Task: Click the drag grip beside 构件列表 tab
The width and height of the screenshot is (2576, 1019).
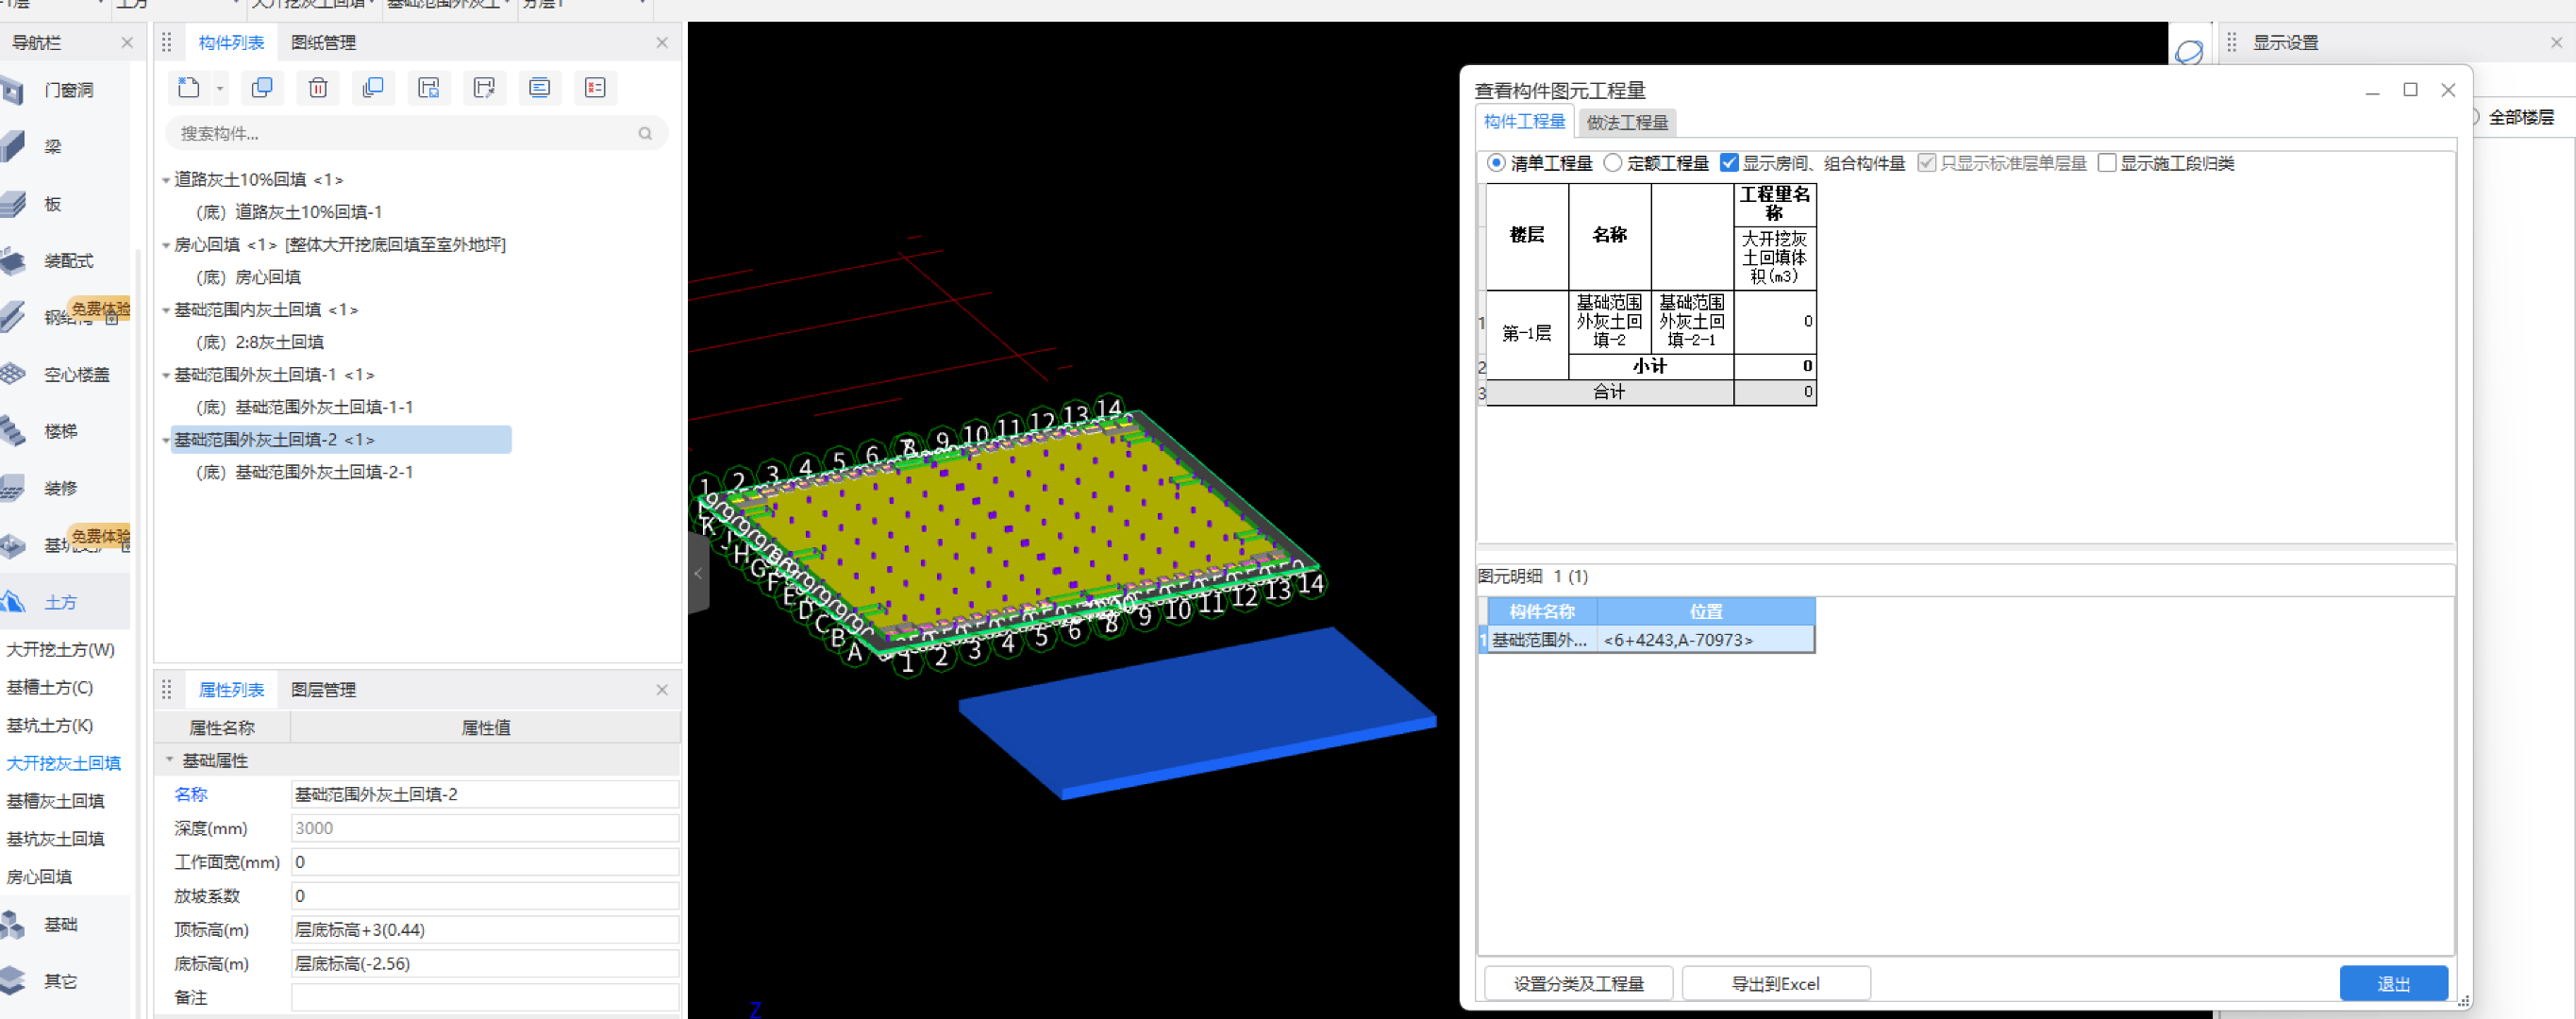Action: 167,42
